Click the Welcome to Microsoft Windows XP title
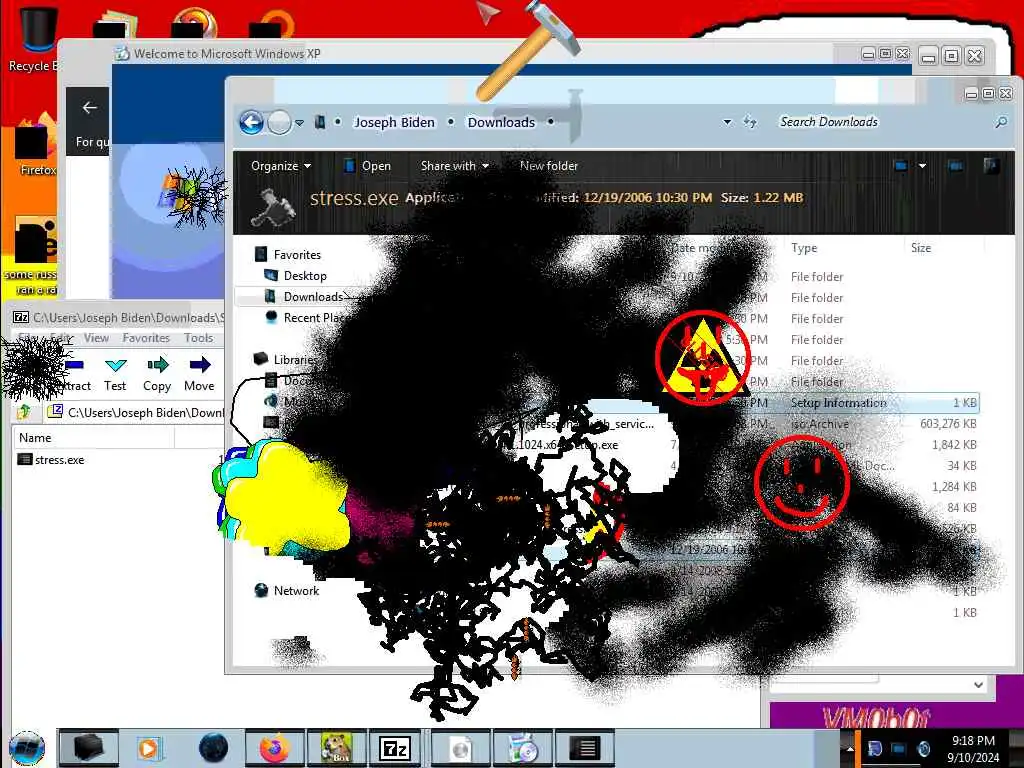 [x=227, y=54]
